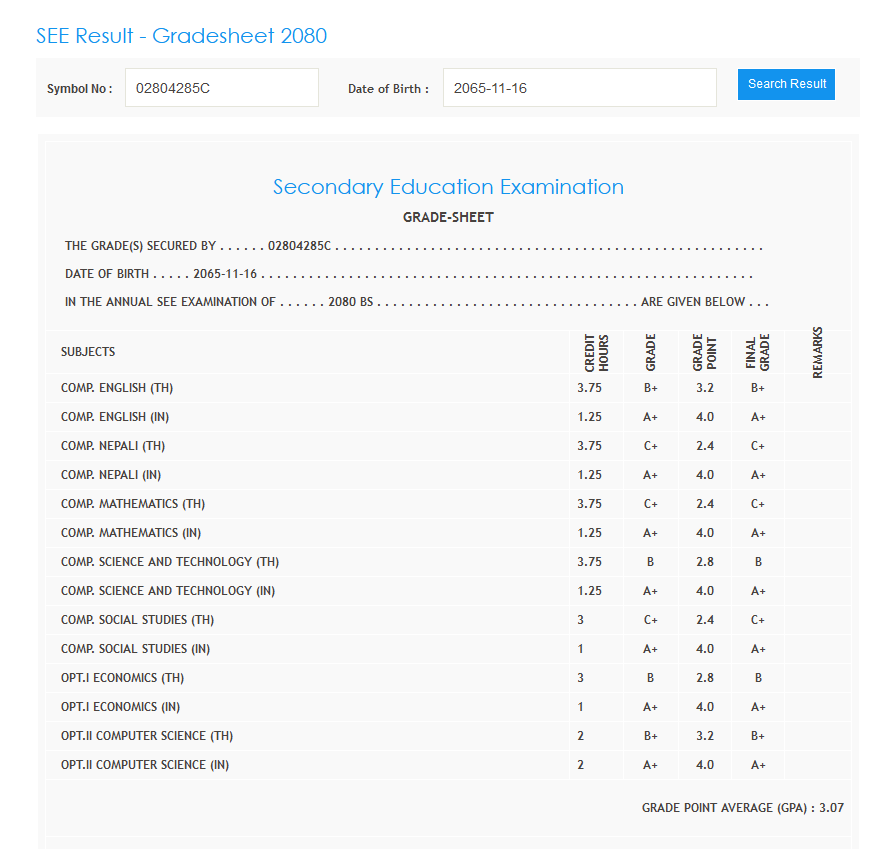Click the SEE Result - Gradesheet 2080 heading
This screenshot has height=849, width=889.
(x=181, y=36)
